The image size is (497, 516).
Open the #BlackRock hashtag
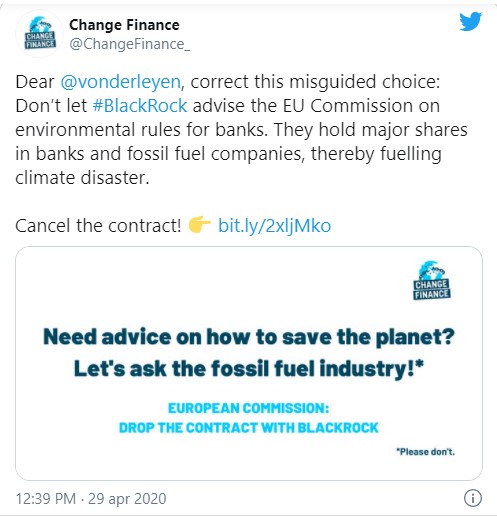[140, 106]
